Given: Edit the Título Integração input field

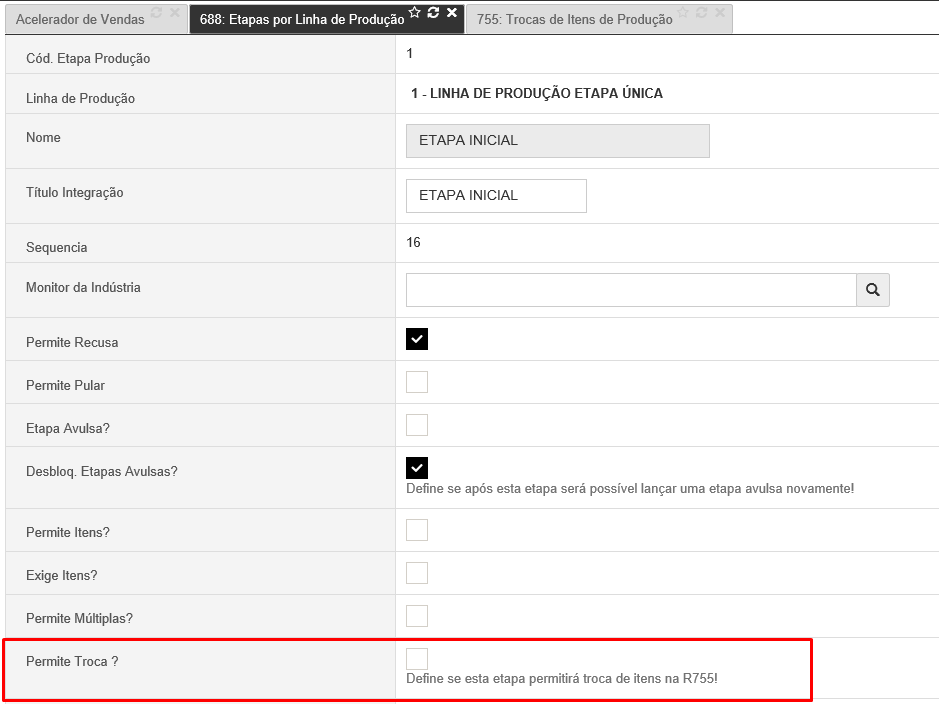Looking at the screenshot, I should (496, 196).
